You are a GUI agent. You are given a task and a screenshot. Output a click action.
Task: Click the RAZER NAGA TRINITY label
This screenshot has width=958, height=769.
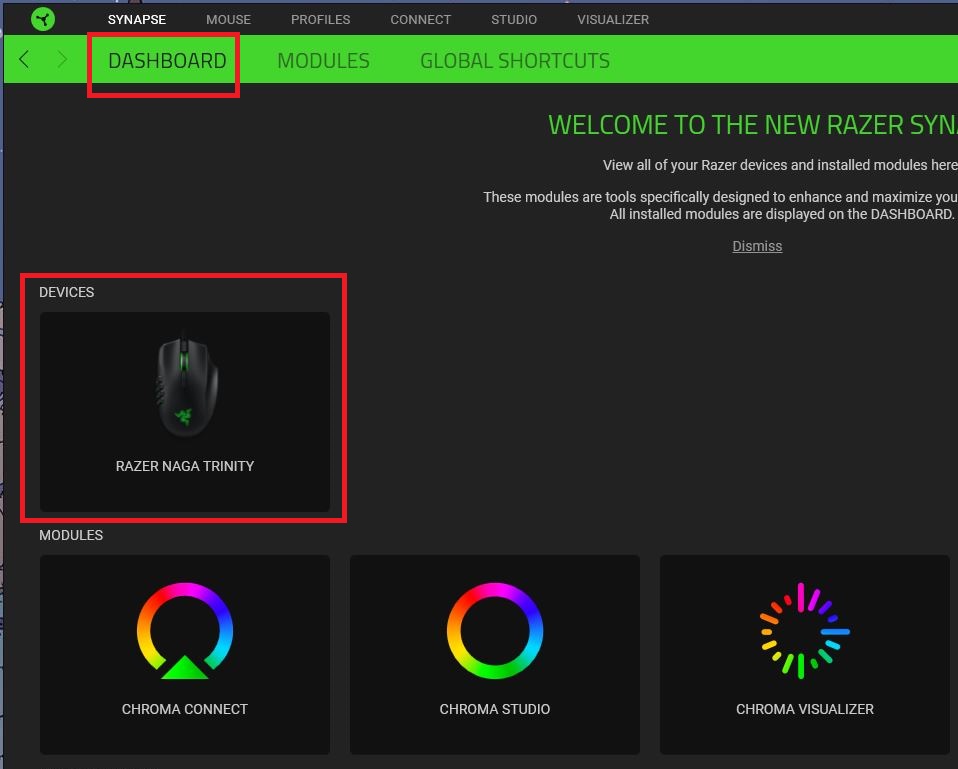pos(185,466)
